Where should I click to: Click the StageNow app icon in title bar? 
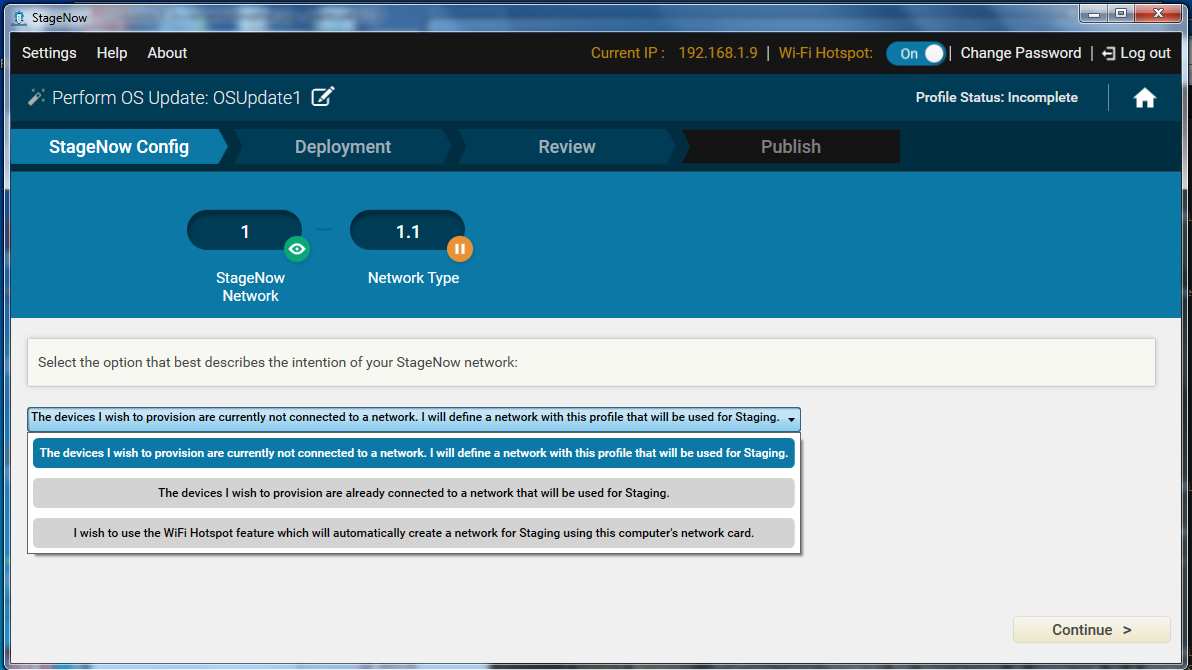click(x=20, y=17)
